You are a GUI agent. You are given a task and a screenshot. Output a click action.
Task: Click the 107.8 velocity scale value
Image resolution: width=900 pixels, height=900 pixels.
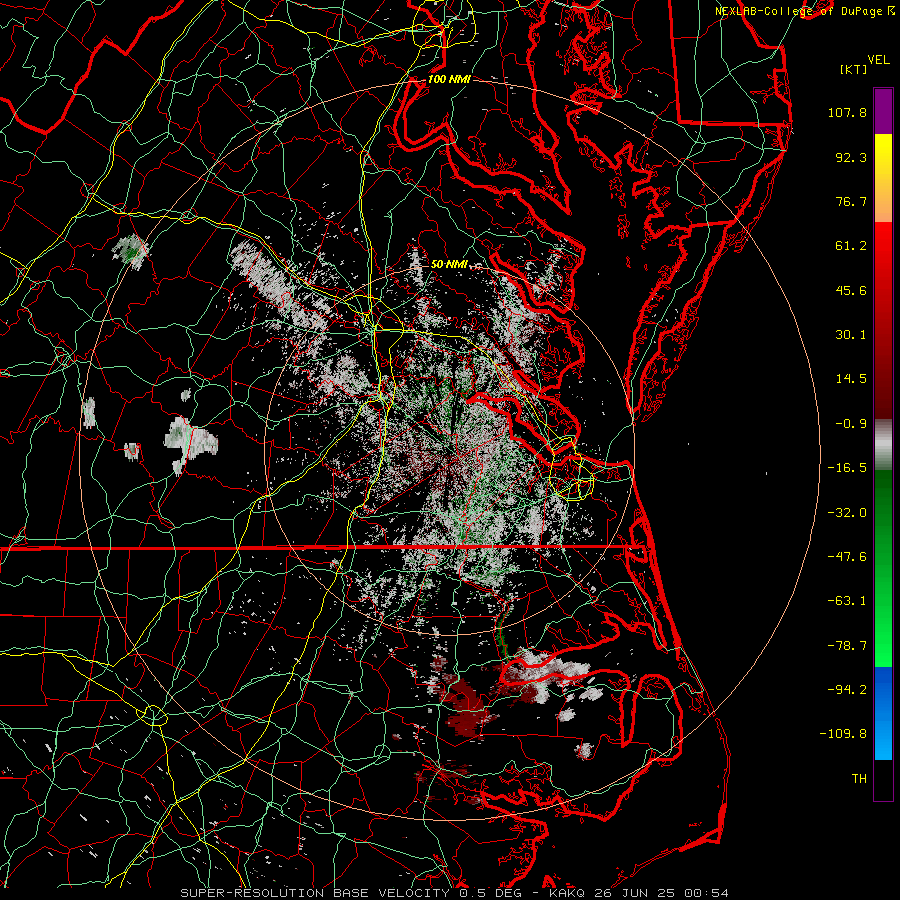(x=847, y=112)
